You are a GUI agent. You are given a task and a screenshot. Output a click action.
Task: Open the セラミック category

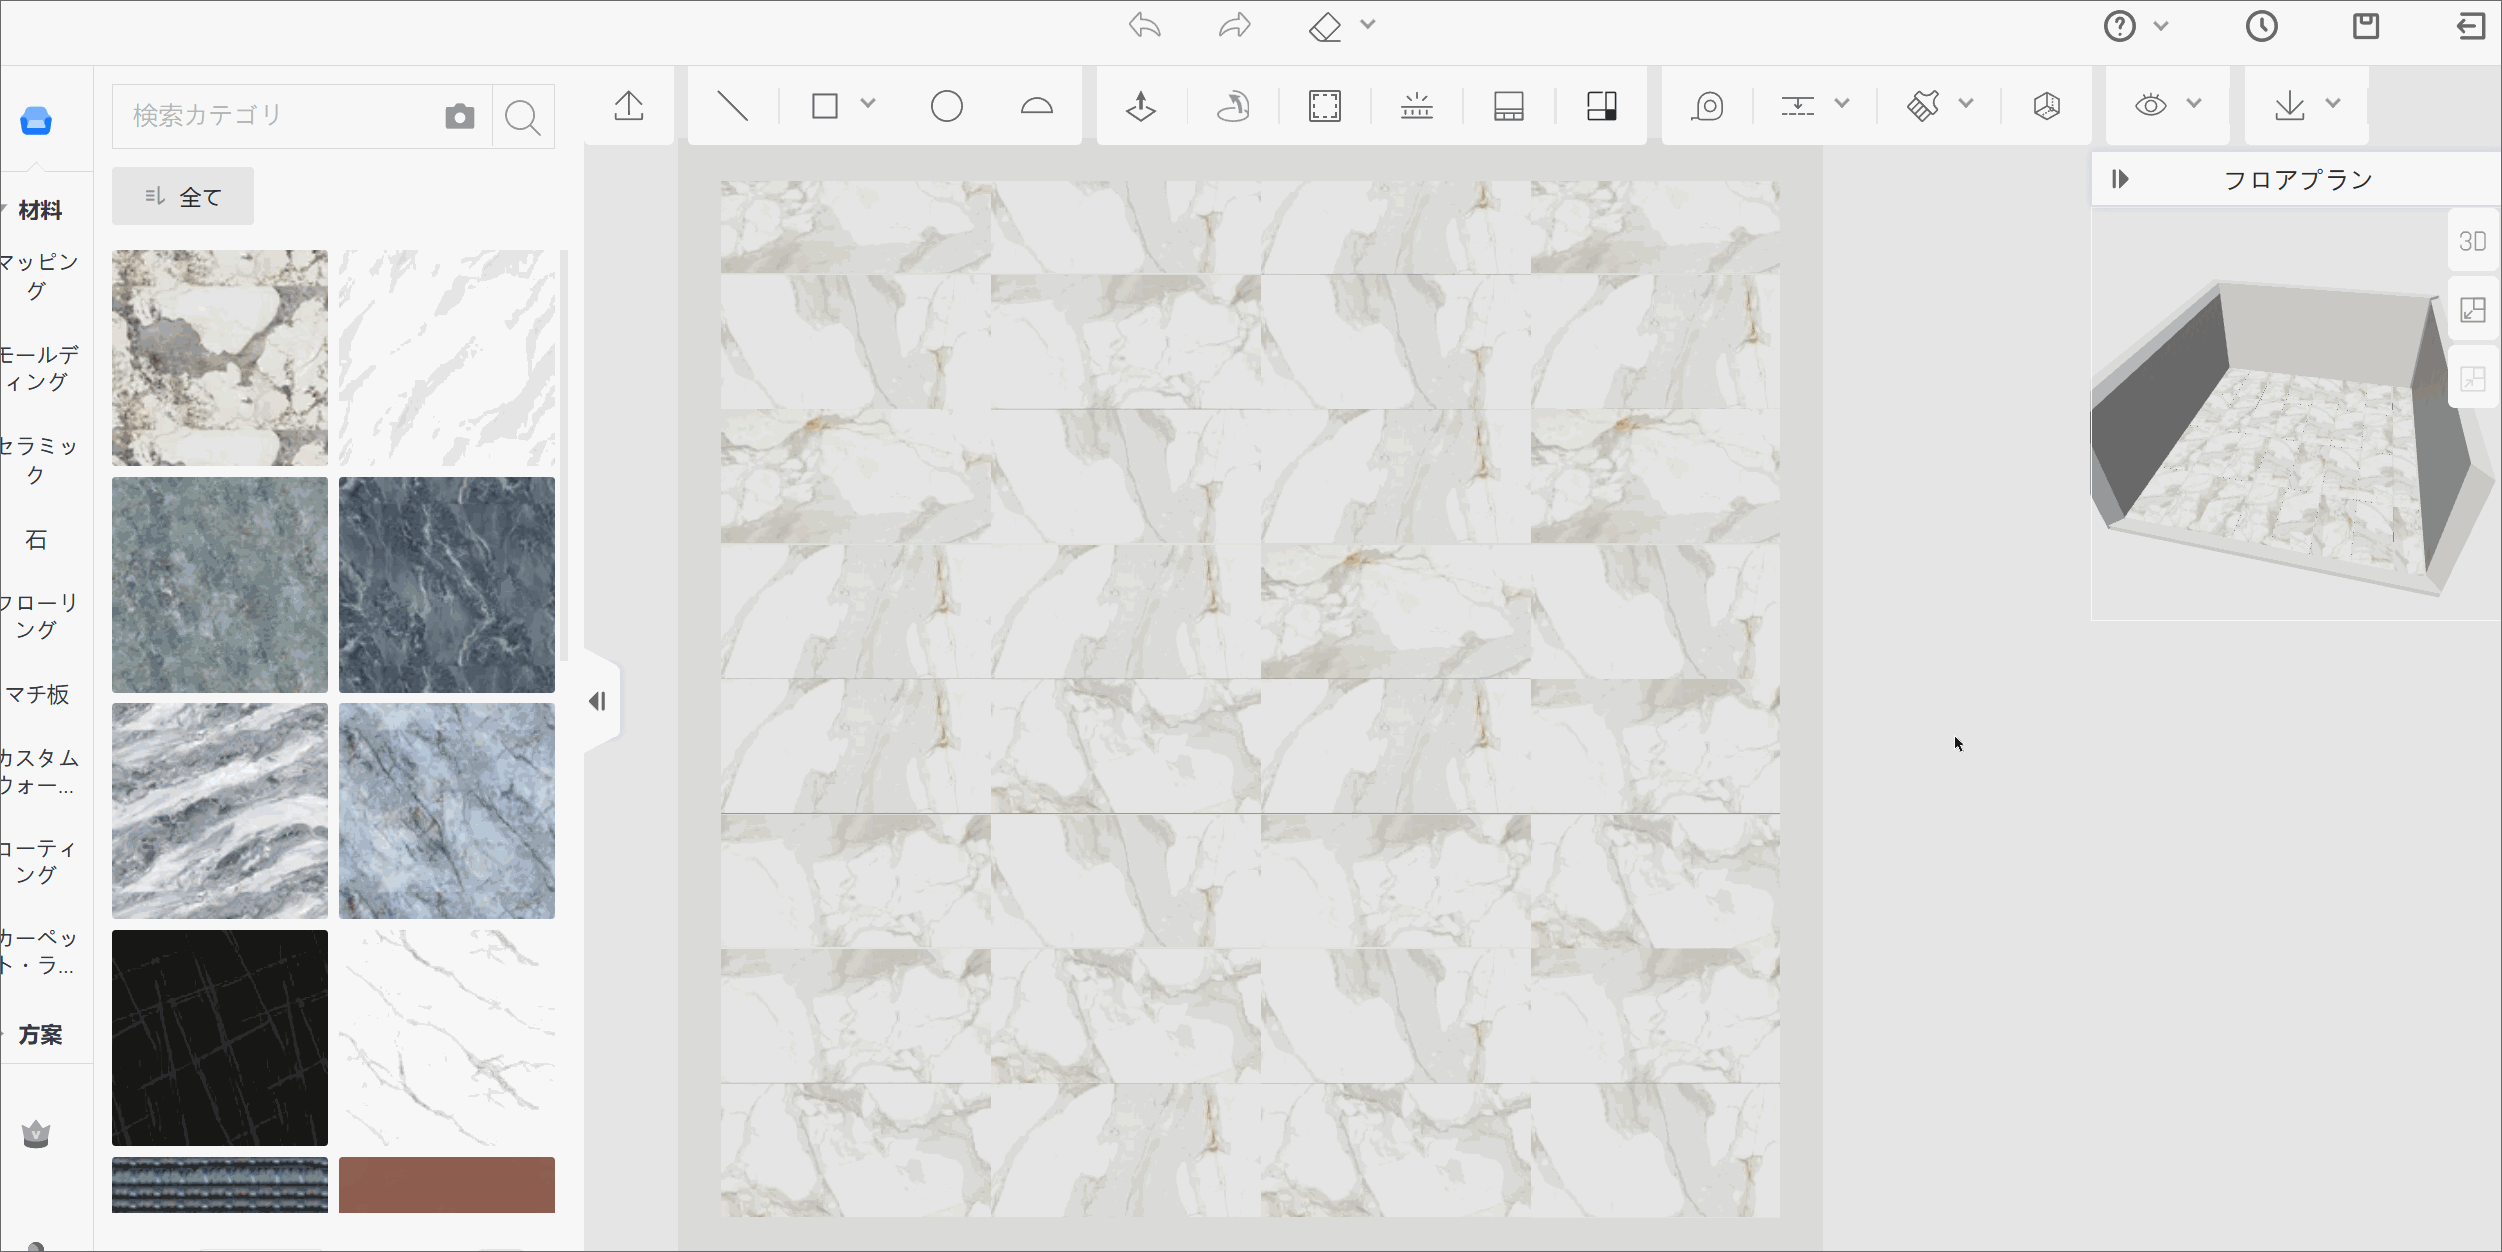(37, 460)
